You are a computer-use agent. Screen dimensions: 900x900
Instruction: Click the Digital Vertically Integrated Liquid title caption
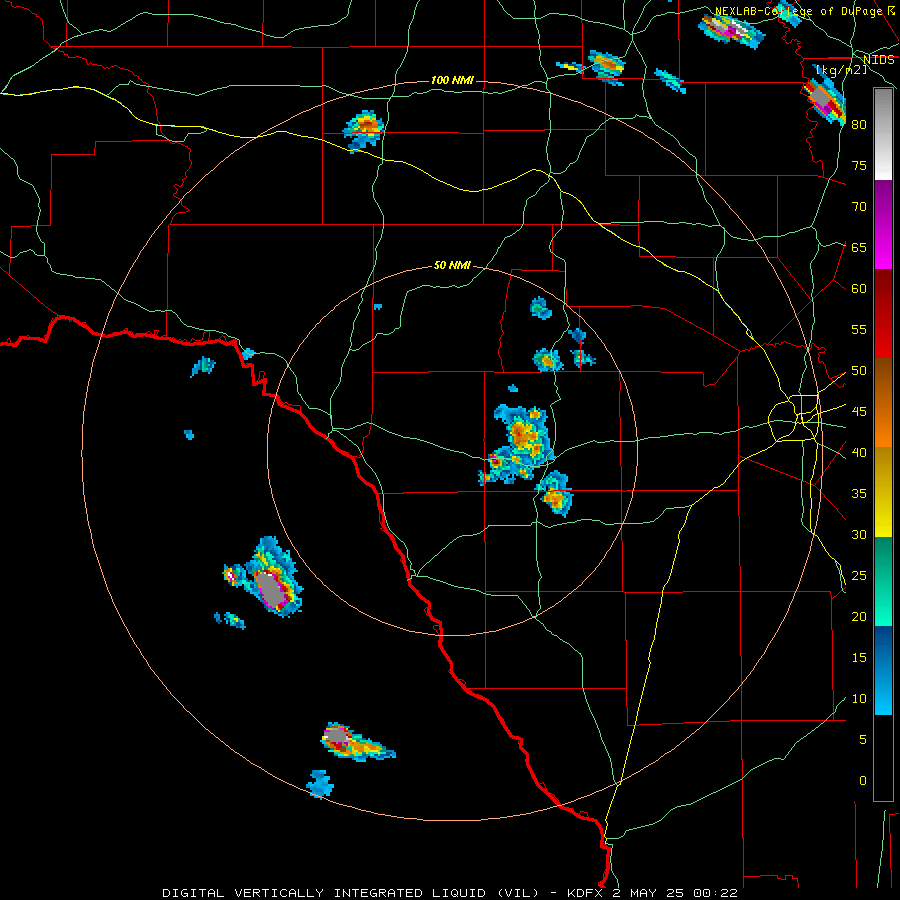click(351, 893)
